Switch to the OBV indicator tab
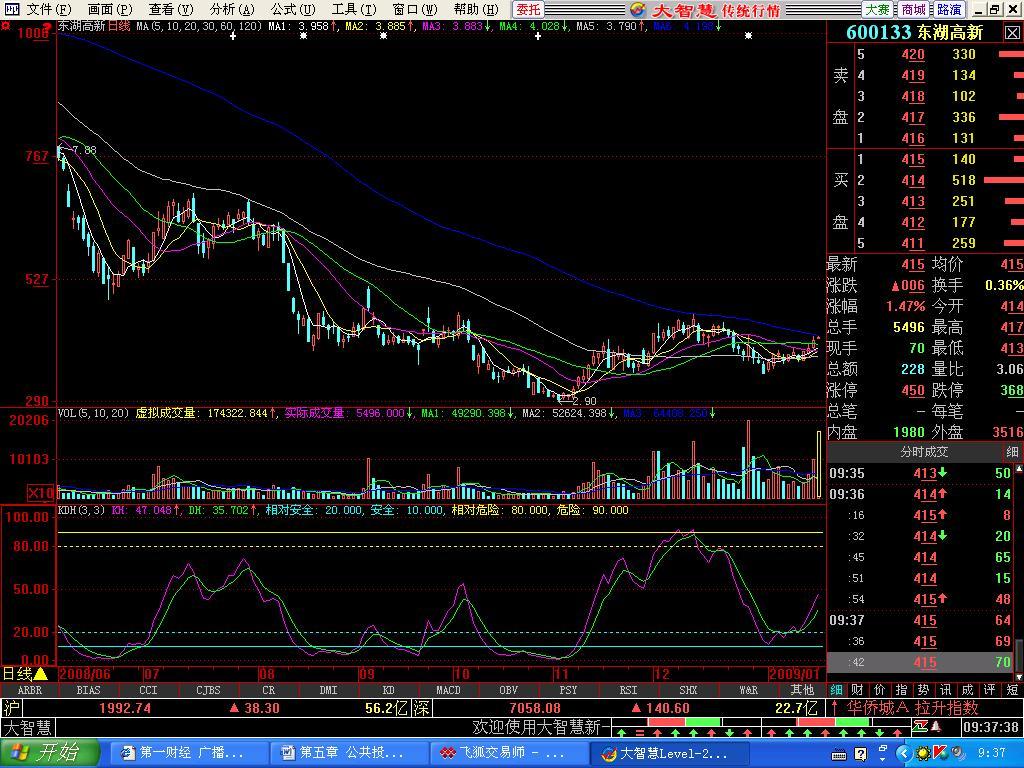Screen dimensions: 1024x768 coord(508,690)
